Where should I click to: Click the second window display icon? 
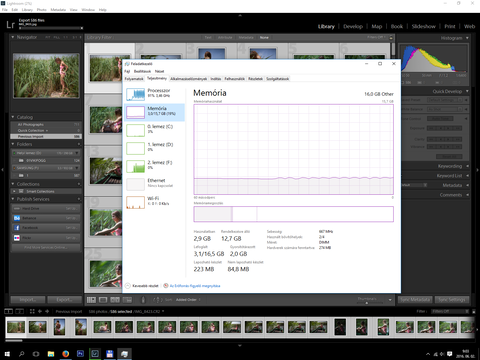[x=20, y=311]
